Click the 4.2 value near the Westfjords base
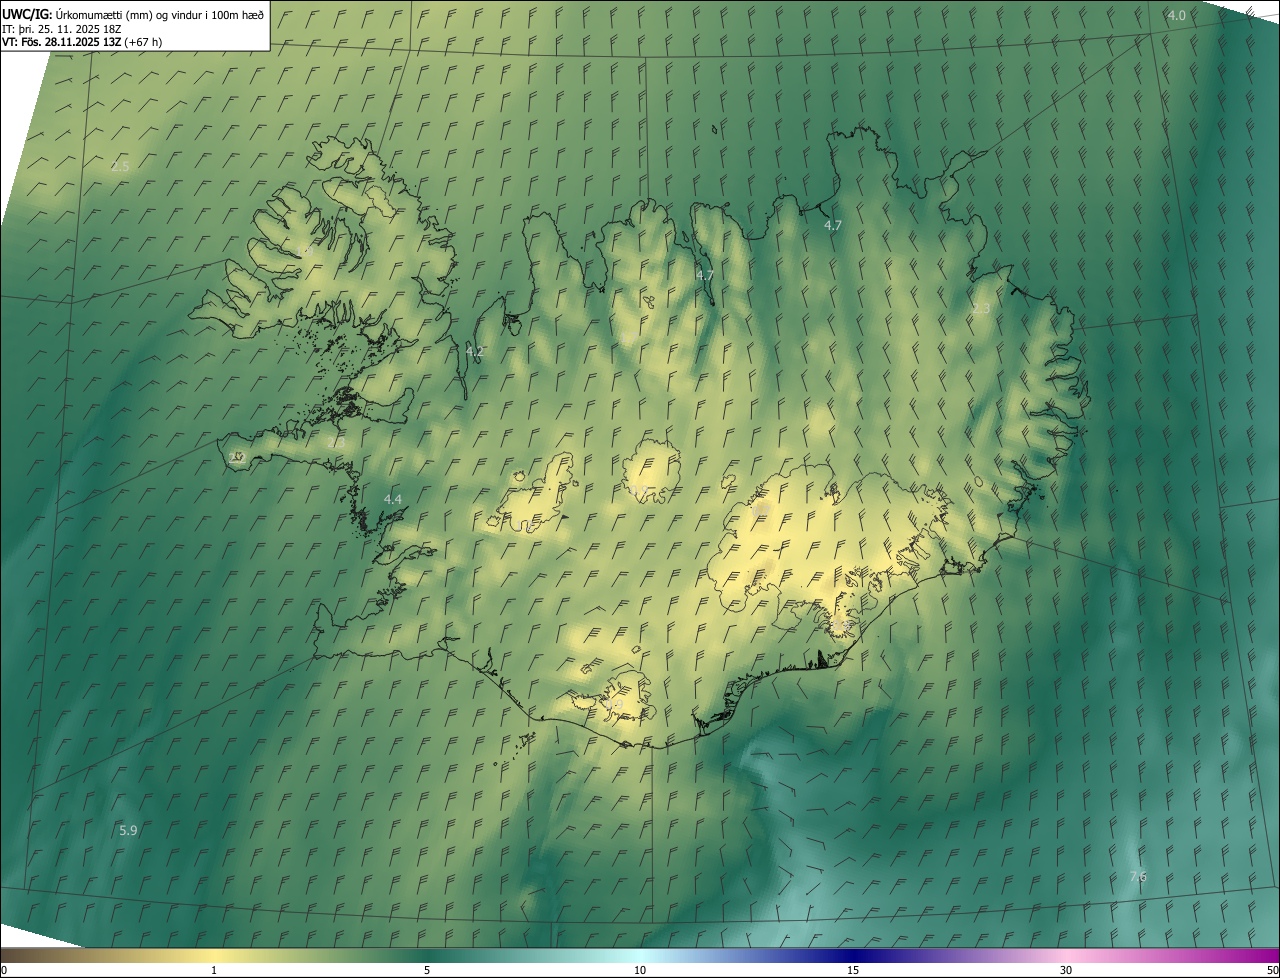 tap(475, 351)
